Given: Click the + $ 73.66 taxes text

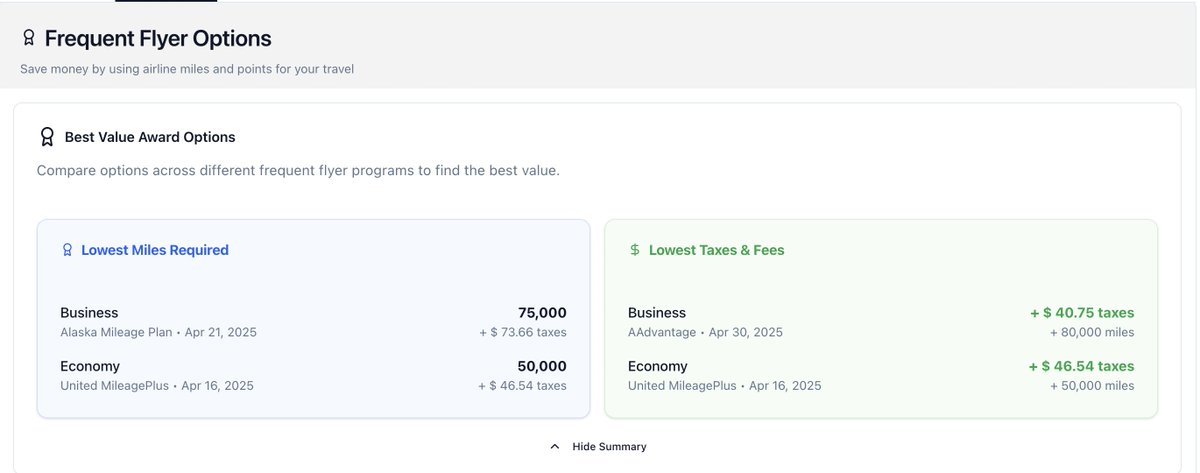Looking at the screenshot, I should 523,332.
